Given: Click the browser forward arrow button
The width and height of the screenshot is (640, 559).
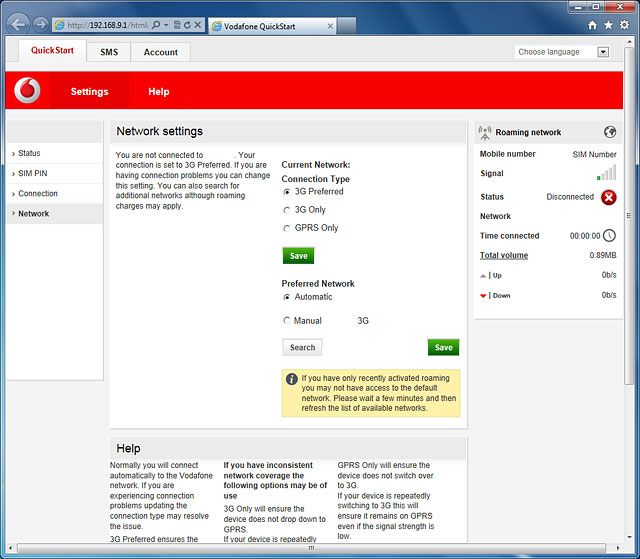Looking at the screenshot, I should [40, 24].
